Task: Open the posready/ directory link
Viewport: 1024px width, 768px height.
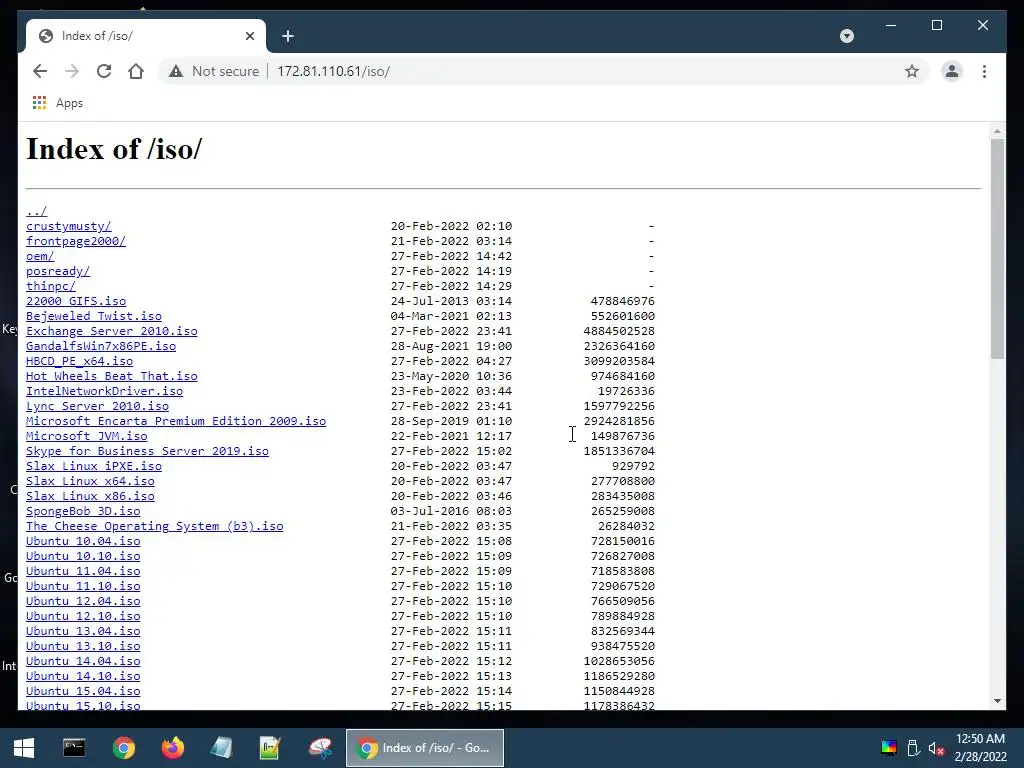Action: point(58,271)
